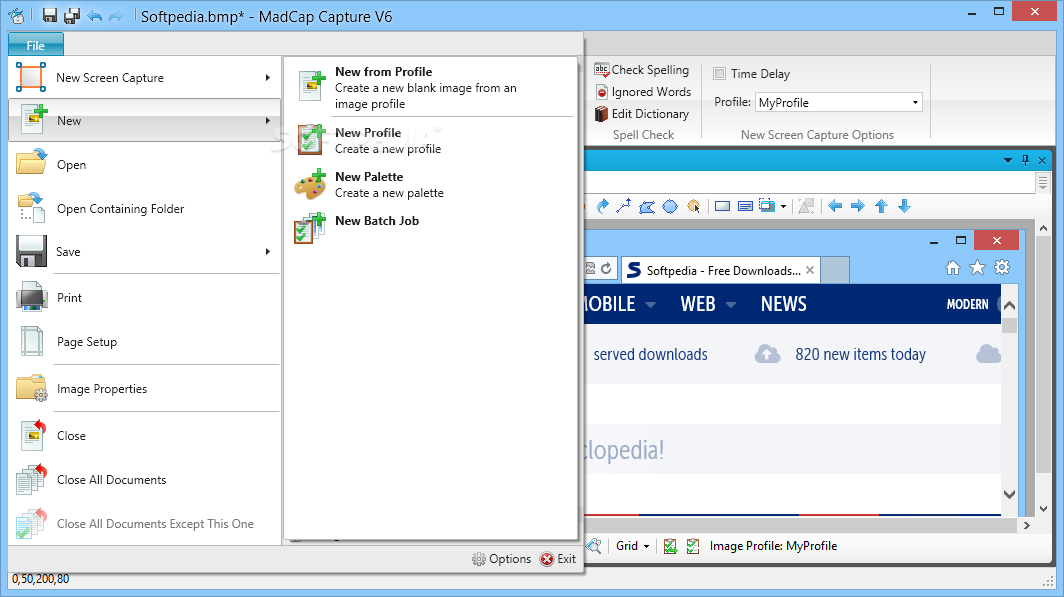The height and width of the screenshot is (597, 1064).
Task: Select New Palette option
Action: 432,185
